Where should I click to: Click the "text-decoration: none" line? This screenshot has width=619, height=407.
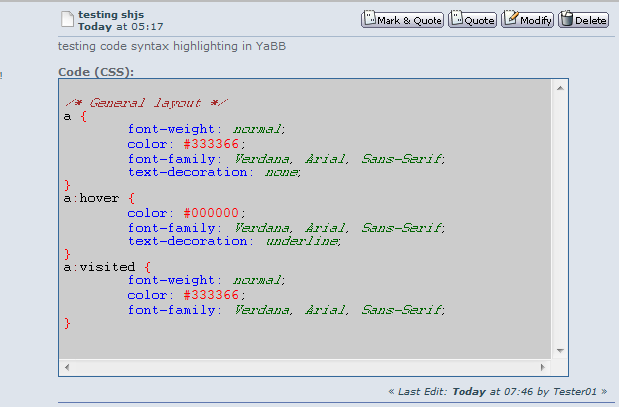(214, 173)
